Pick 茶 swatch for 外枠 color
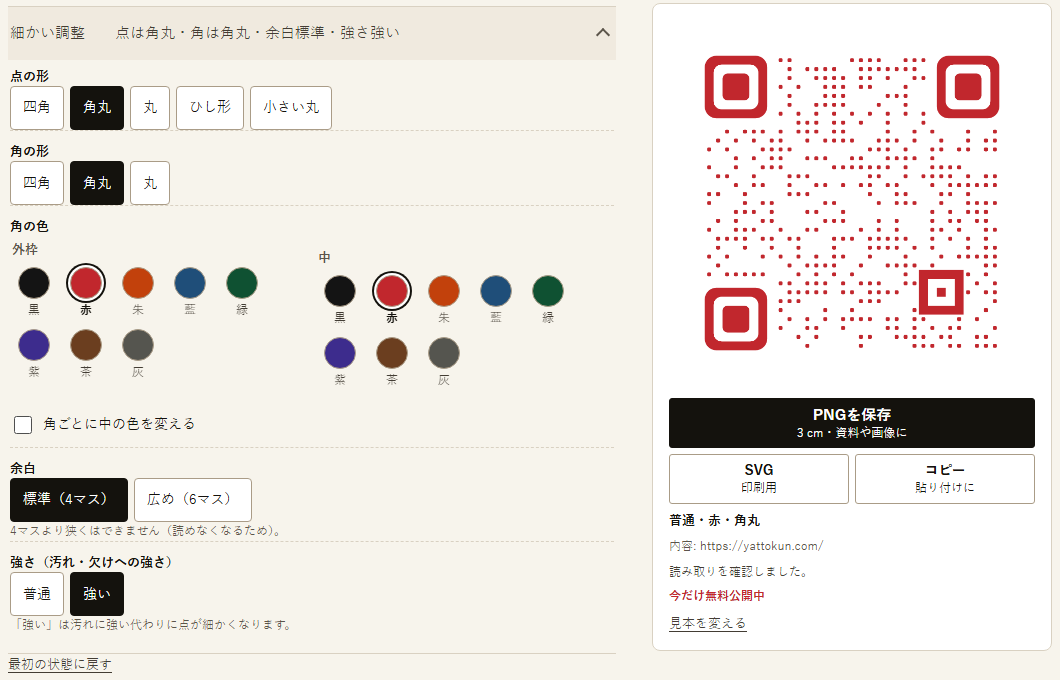The height and width of the screenshot is (680, 1060). [86, 345]
